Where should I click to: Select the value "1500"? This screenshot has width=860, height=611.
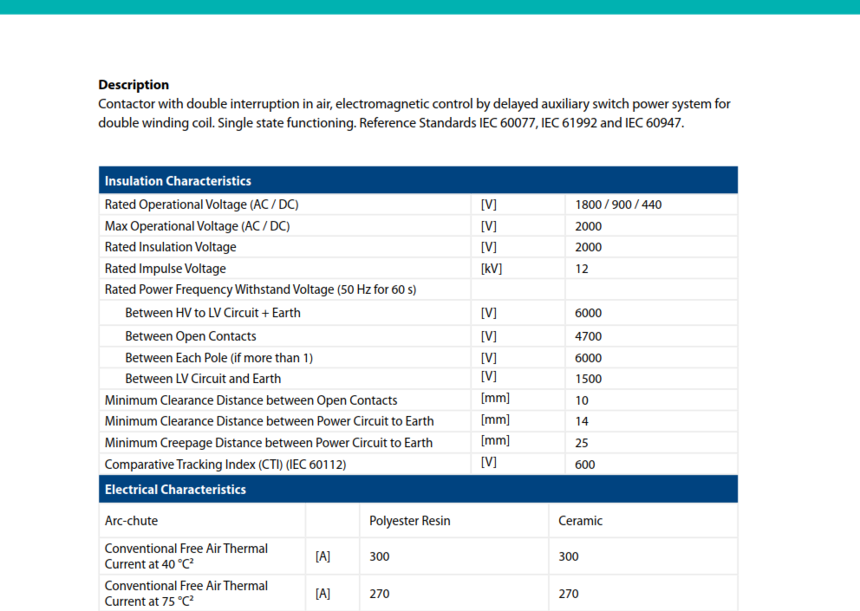[x=588, y=378]
